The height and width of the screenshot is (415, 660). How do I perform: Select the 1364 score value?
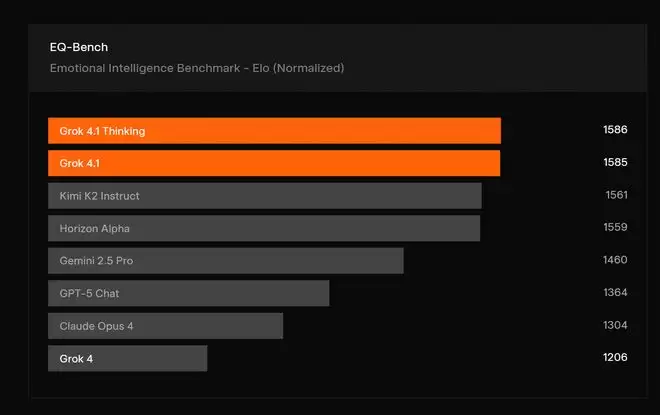pos(615,293)
